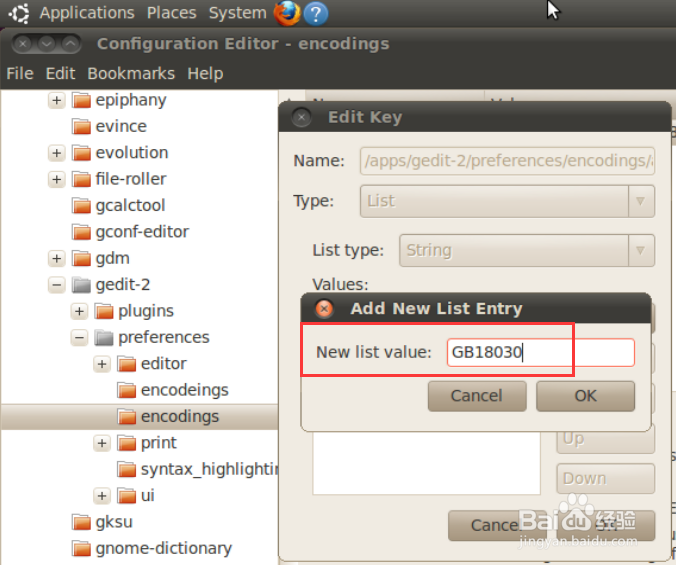Viewport: 676px width, 565px height.
Task: Close the Add New List Entry dialog
Action: tap(324, 309)
